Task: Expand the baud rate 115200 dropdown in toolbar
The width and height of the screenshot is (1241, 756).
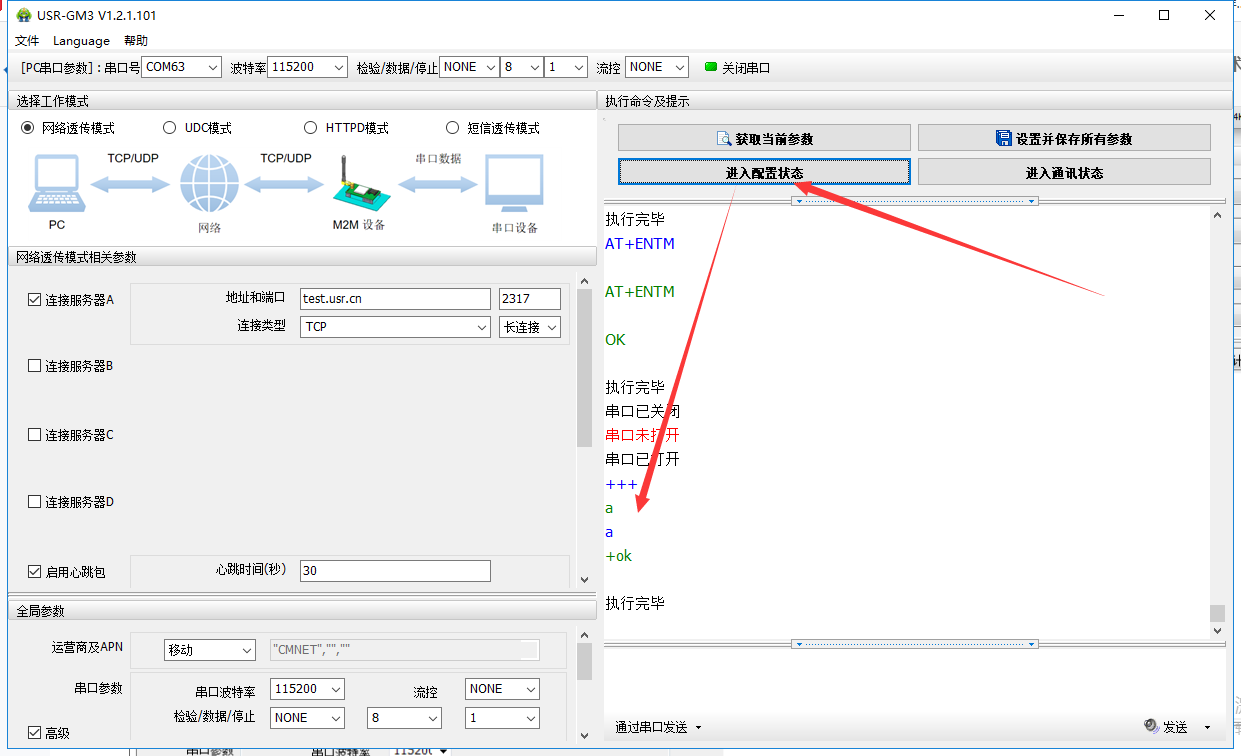Action: coord(308,67)
